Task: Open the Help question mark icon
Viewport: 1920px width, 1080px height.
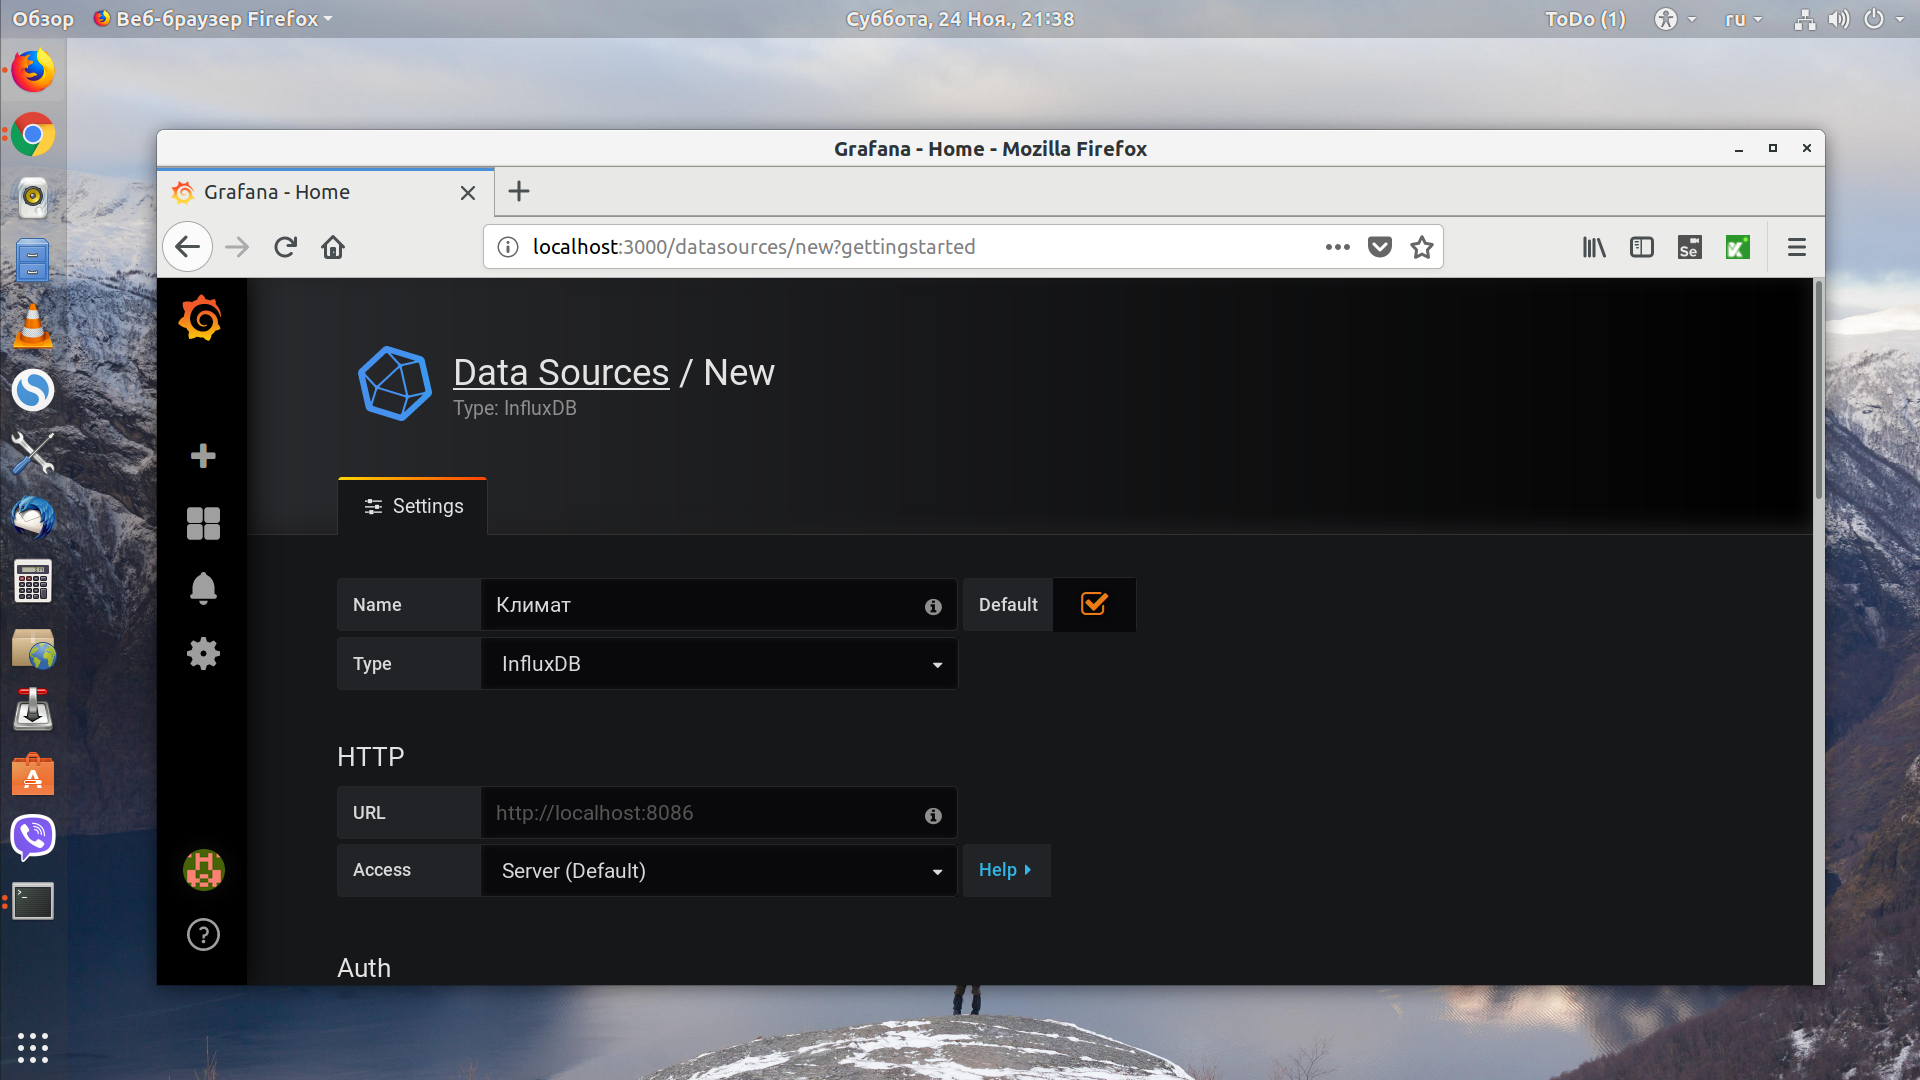Action: (203, 935)
